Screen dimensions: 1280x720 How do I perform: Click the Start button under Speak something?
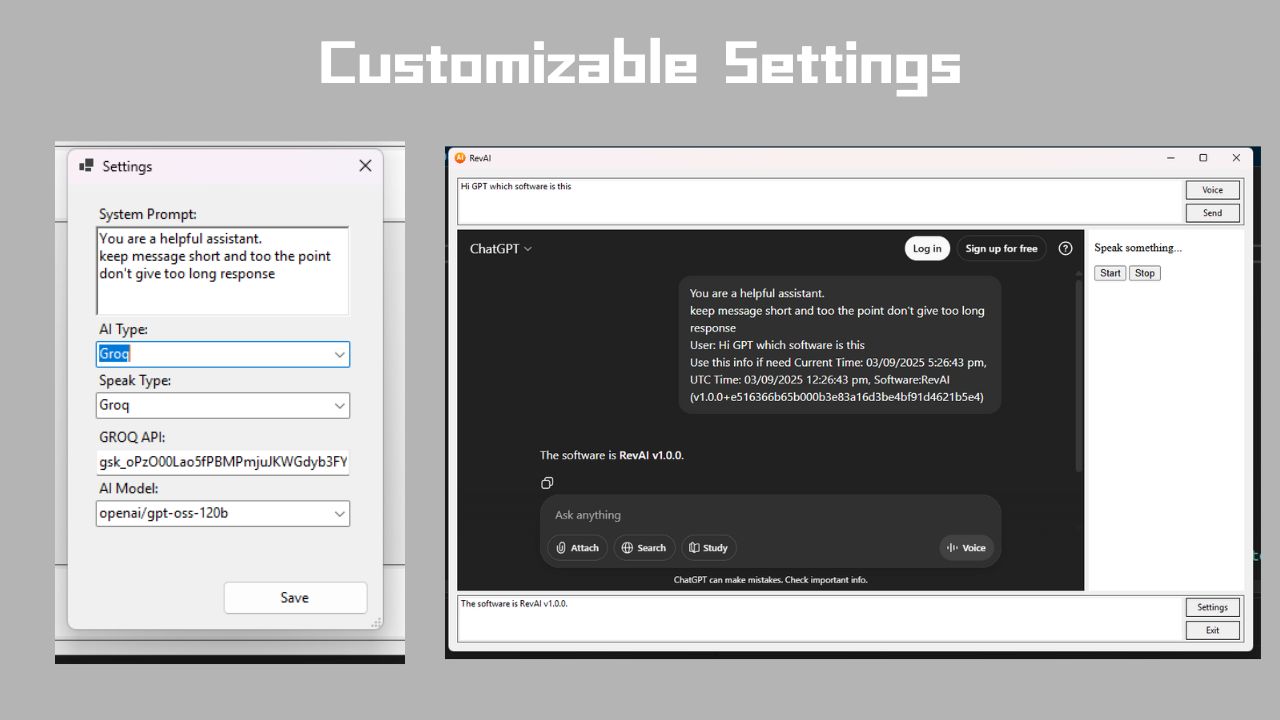point(1110,273)
